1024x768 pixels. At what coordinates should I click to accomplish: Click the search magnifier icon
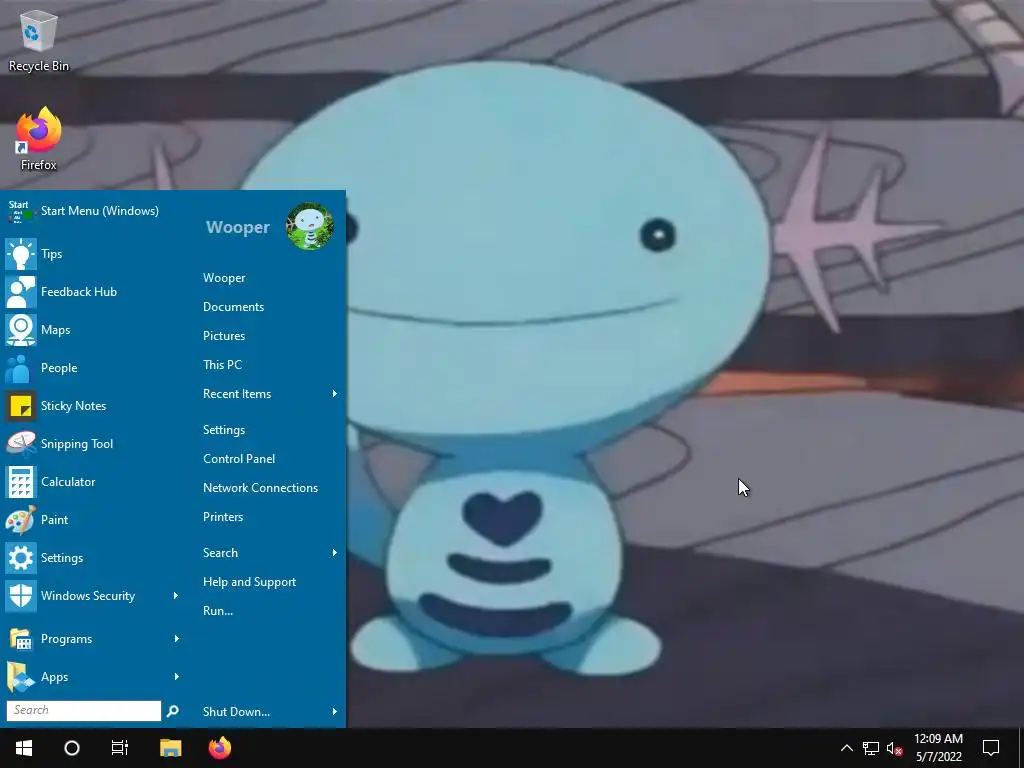coord(172,711)
